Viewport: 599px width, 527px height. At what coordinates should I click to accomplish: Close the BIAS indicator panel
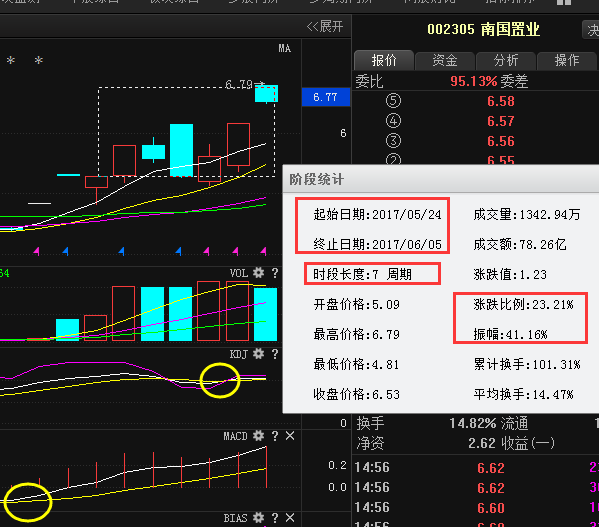(x=290, y=518)
